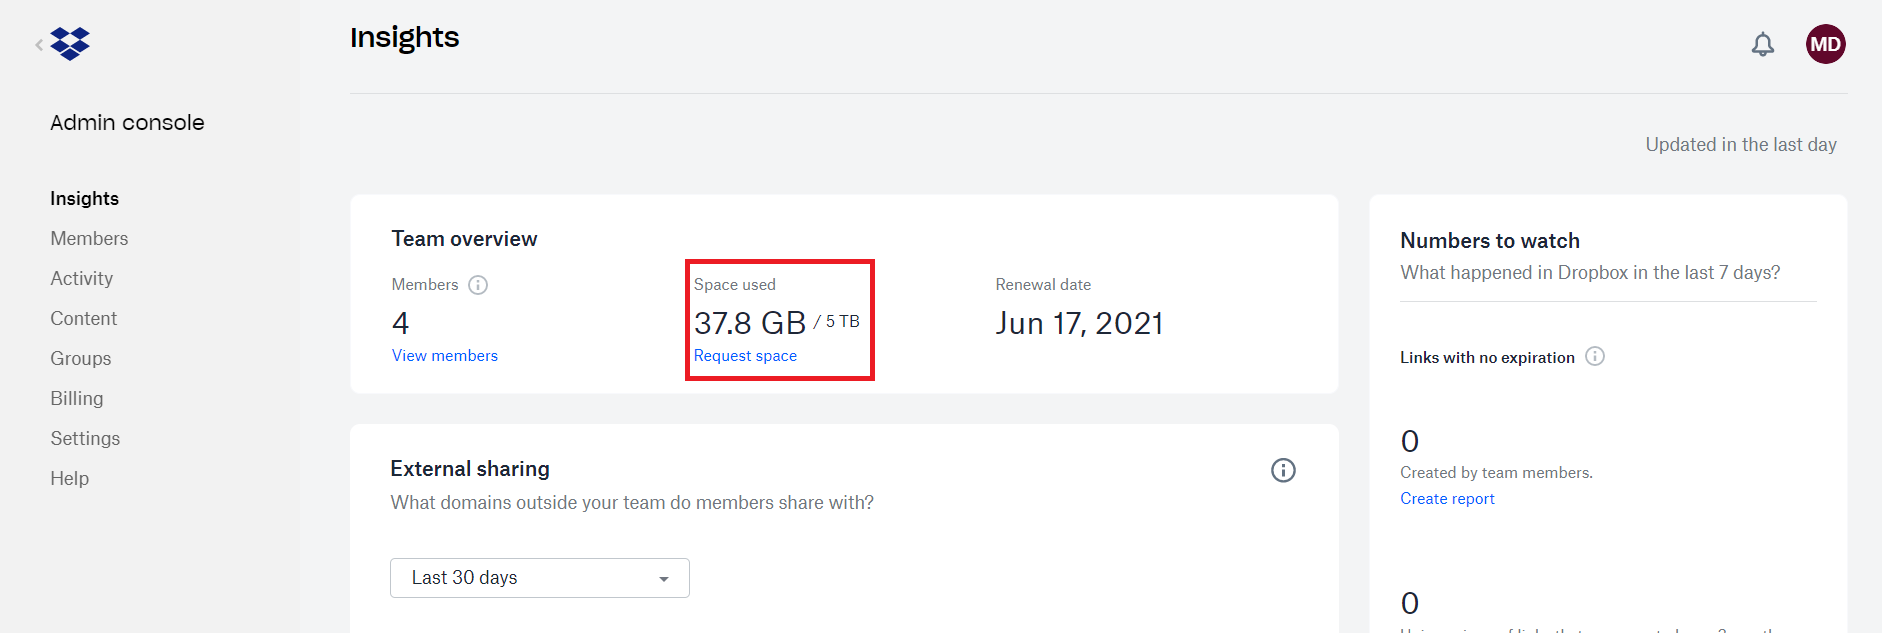Click the Dropbox logo
Viewport: 1882px width, 633px height.
68,44
